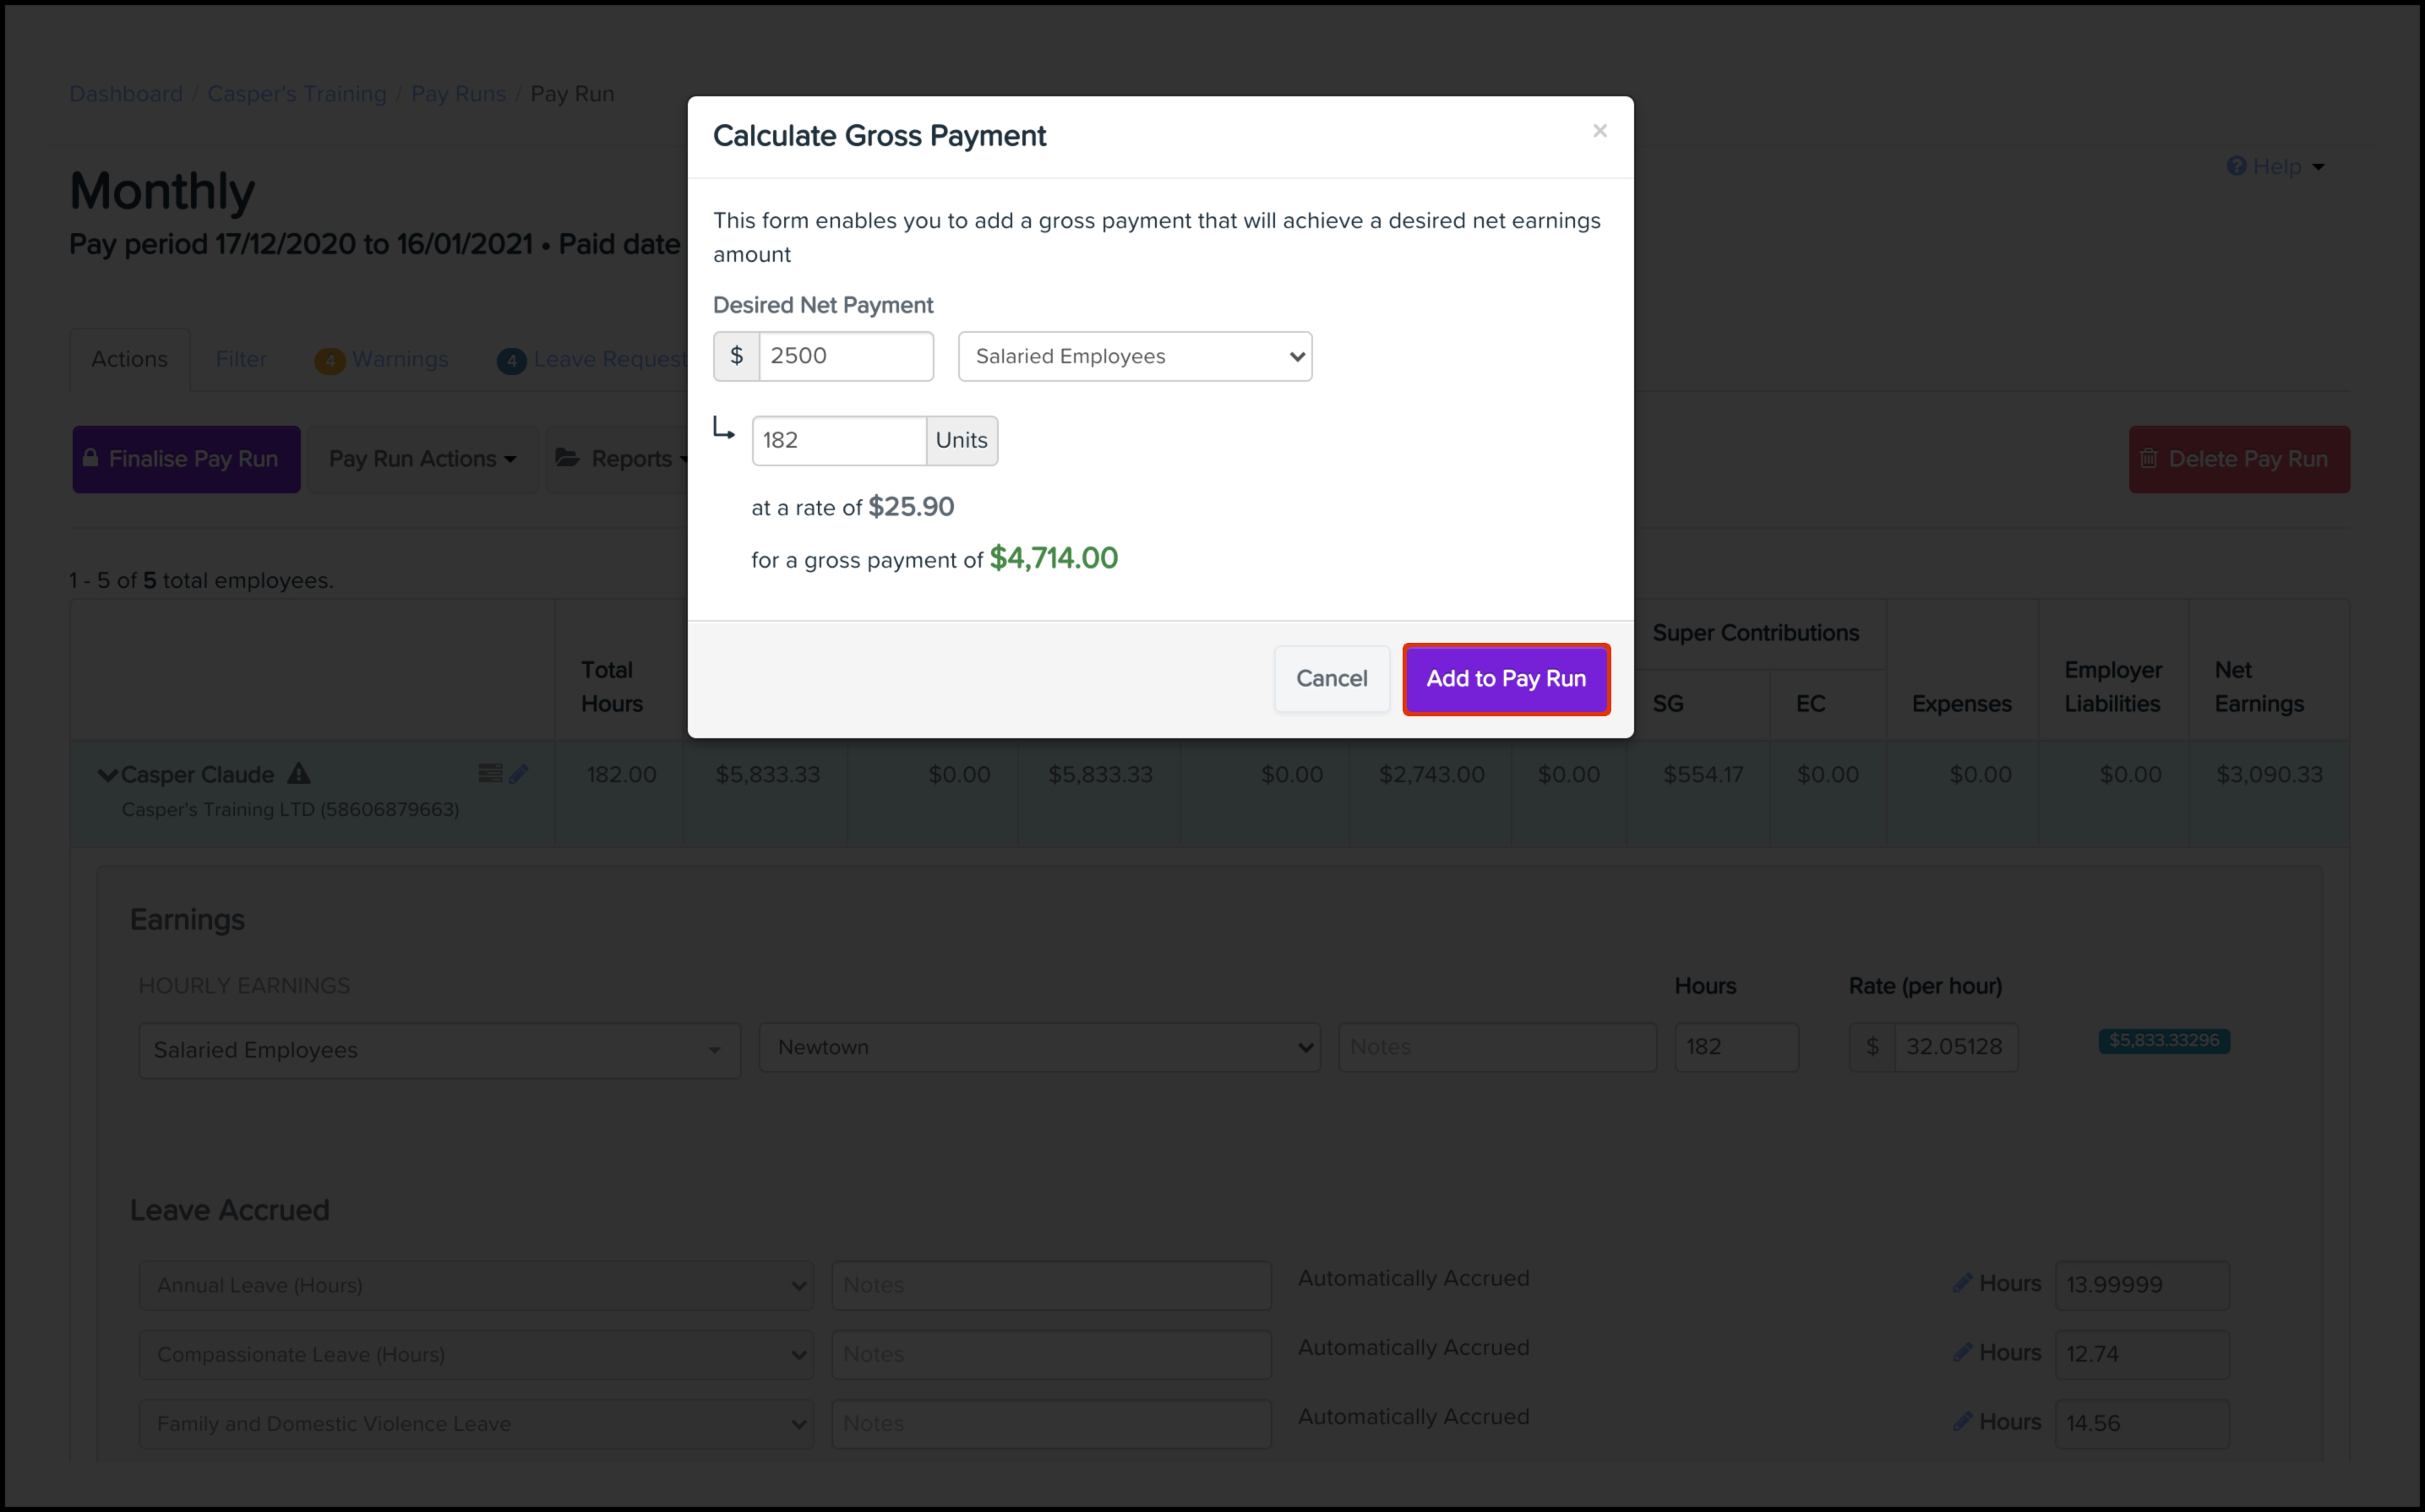Click Add to Pay Run button
The height and width of the screenshot is (1512, 2425).
[1505, 679]
